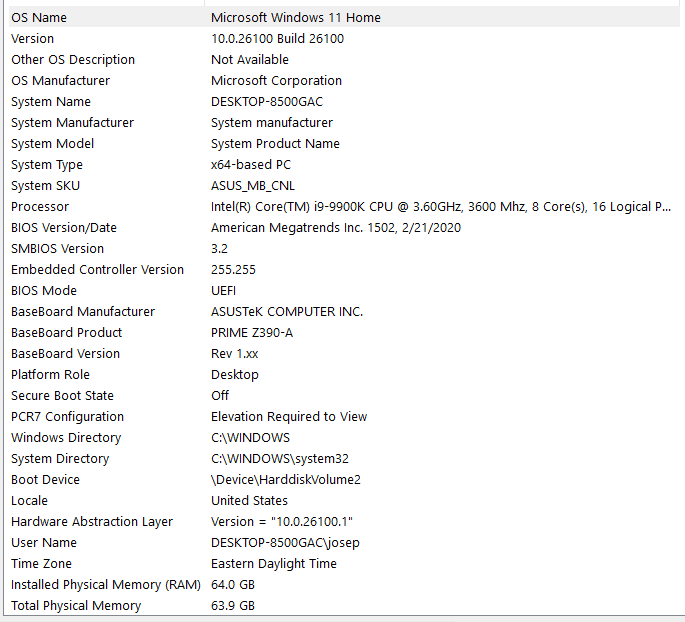The height and width of the screenshot is (622, 685).
Task: Select the Processor row label
Action: [x=40, y=207]
